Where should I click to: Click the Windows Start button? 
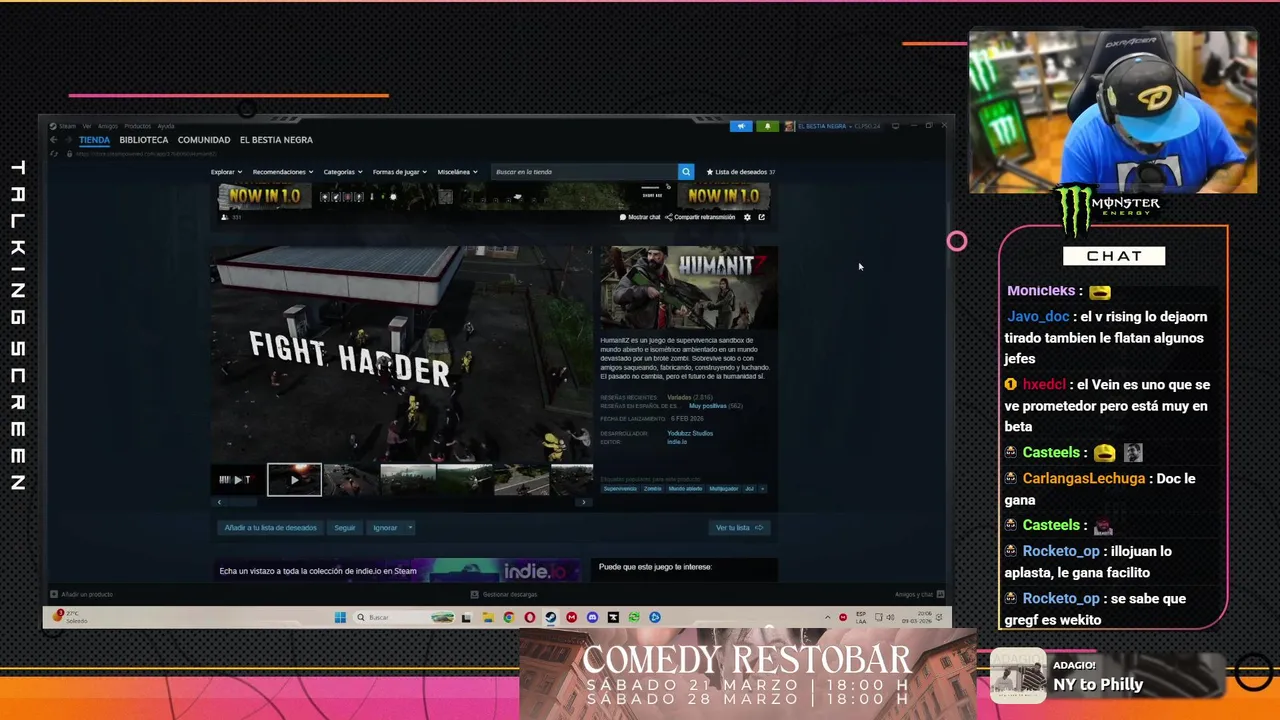tap(340, 617)
